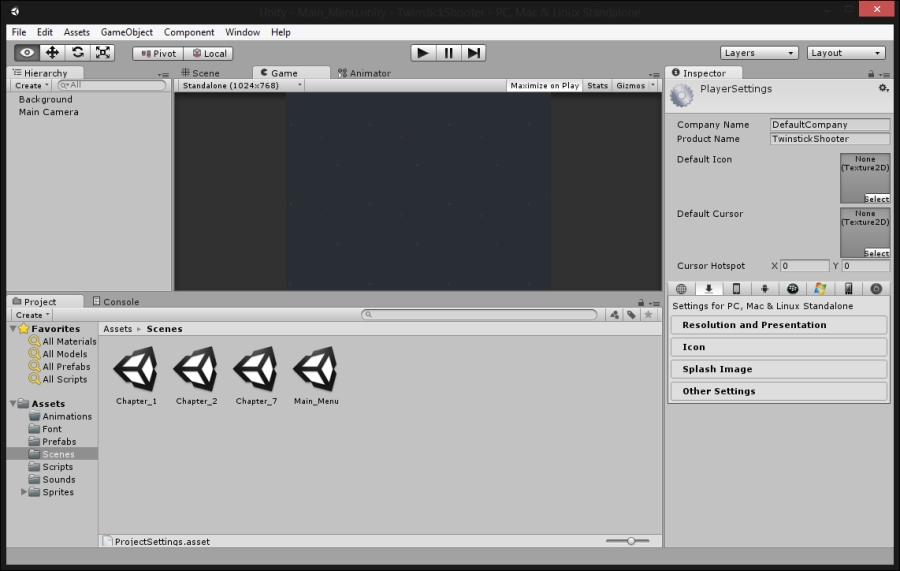Expand the Splash Image section
Image resolution: width=900 pixels, height=571 pixels.
[779, 369]
